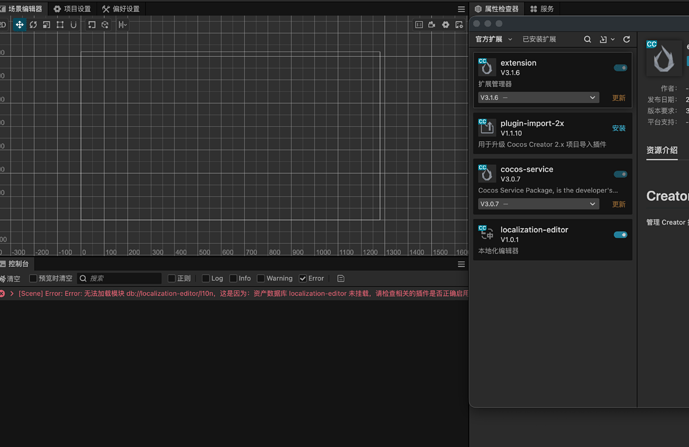689x447 pixels.
Task: Click the cocos-service package icon
Action: point(487,173)
